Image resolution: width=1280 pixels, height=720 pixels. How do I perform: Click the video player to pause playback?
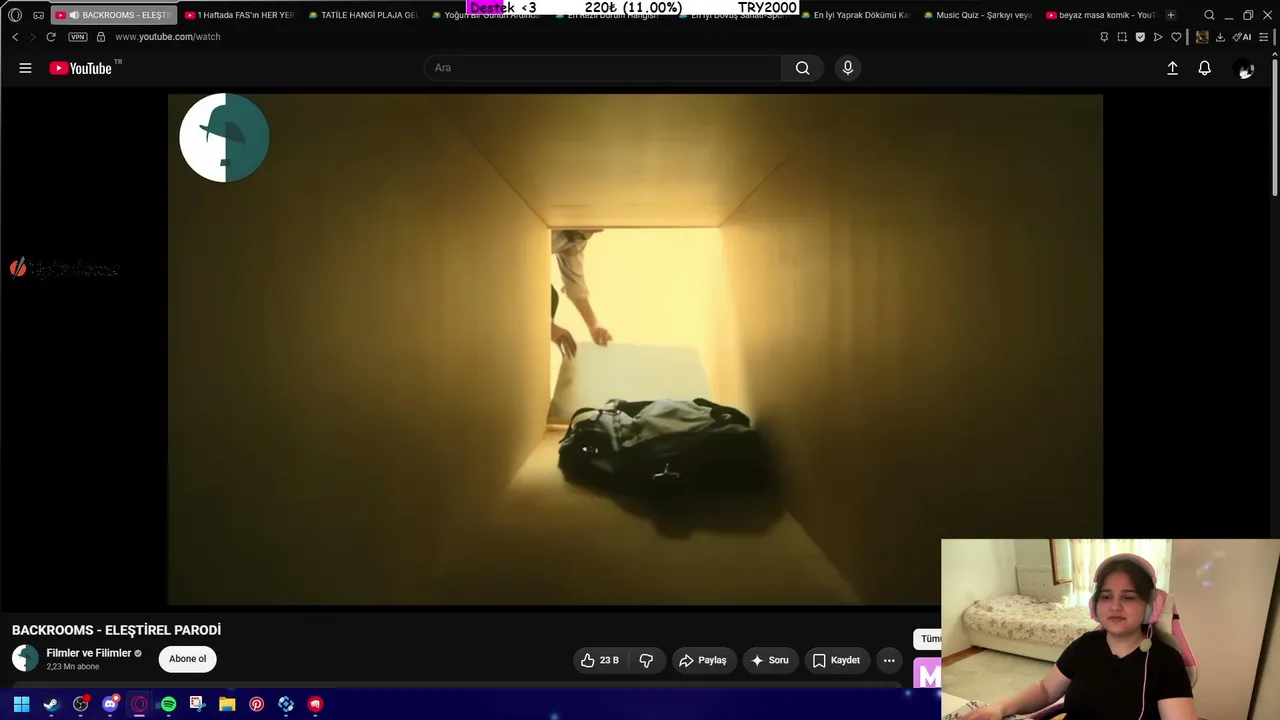(635, 350)
